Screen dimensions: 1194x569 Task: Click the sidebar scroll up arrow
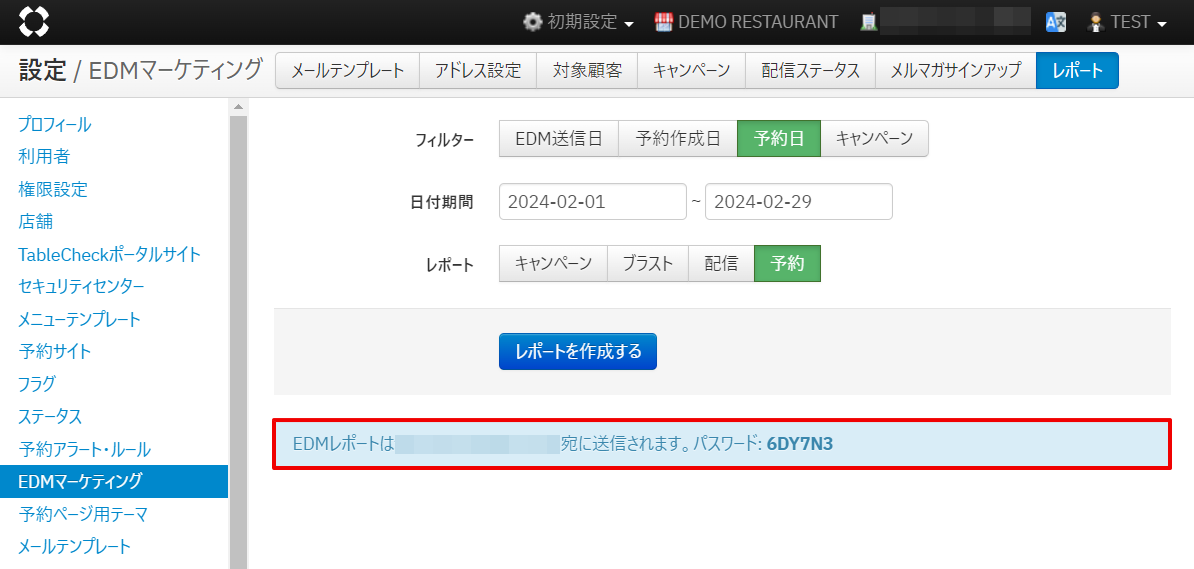tap(238, 107)
